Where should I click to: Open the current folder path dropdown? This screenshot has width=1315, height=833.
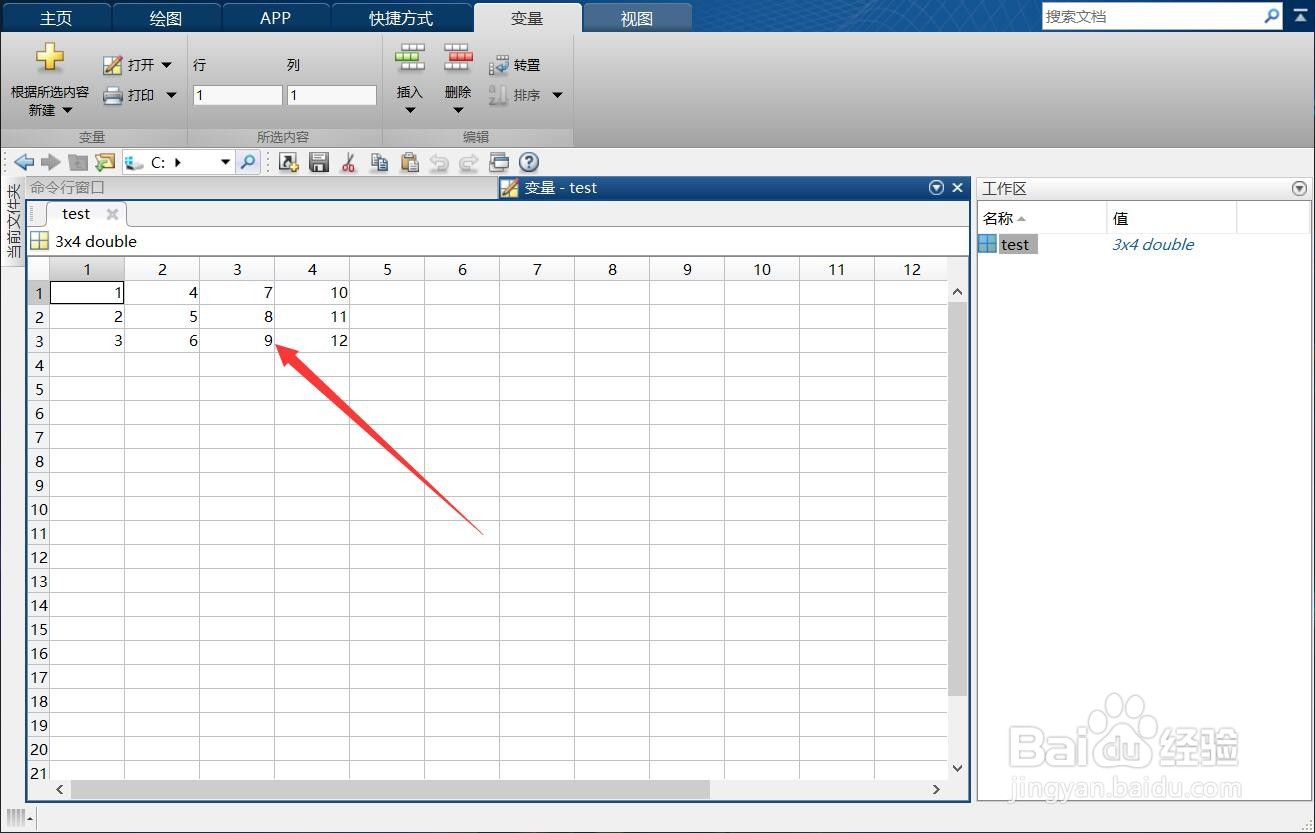tap(225, 162)
